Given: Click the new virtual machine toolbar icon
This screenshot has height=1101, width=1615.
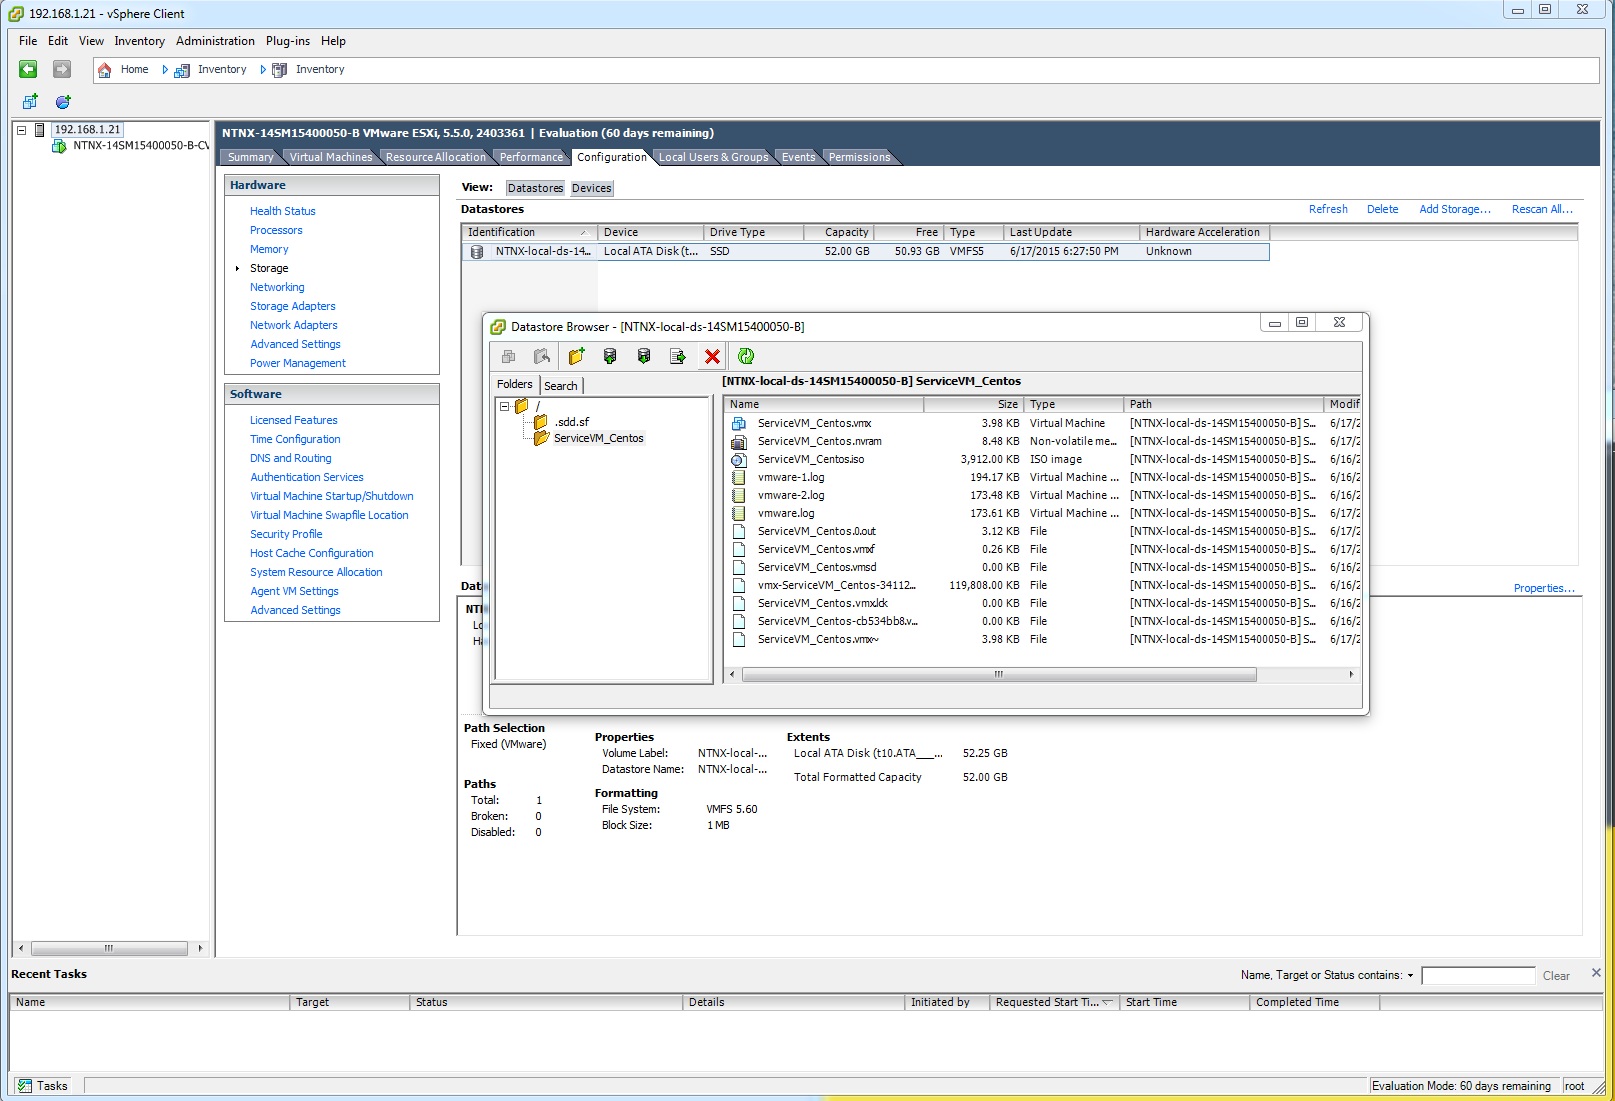Looking at the screenshot, I should pyautogui.click(x=30, y=102).
